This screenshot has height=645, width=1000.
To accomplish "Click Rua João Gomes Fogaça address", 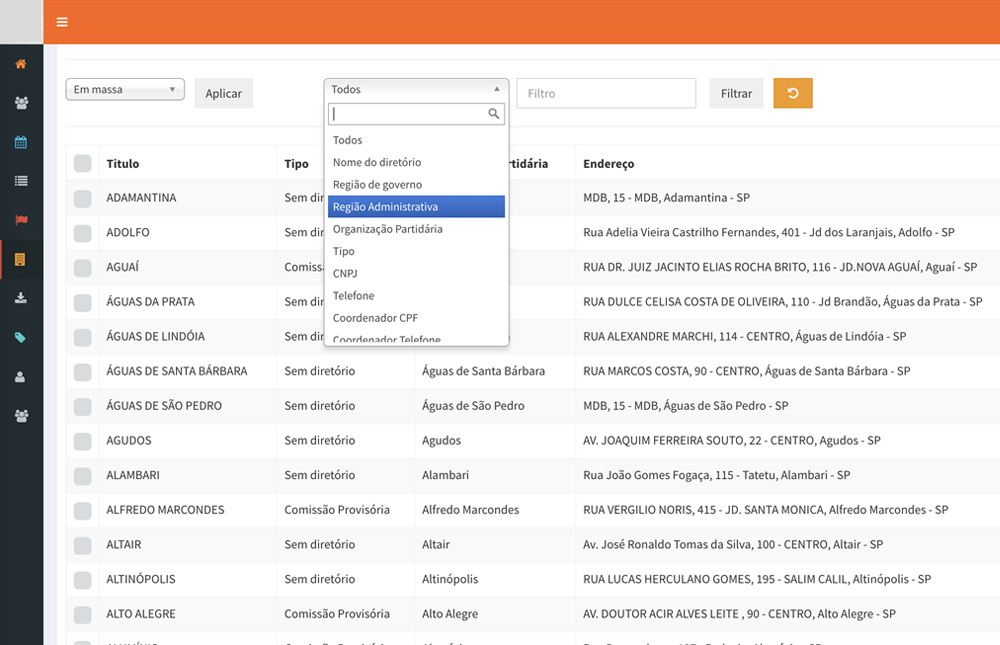I will pyautogui.click(x=717, y=475).
